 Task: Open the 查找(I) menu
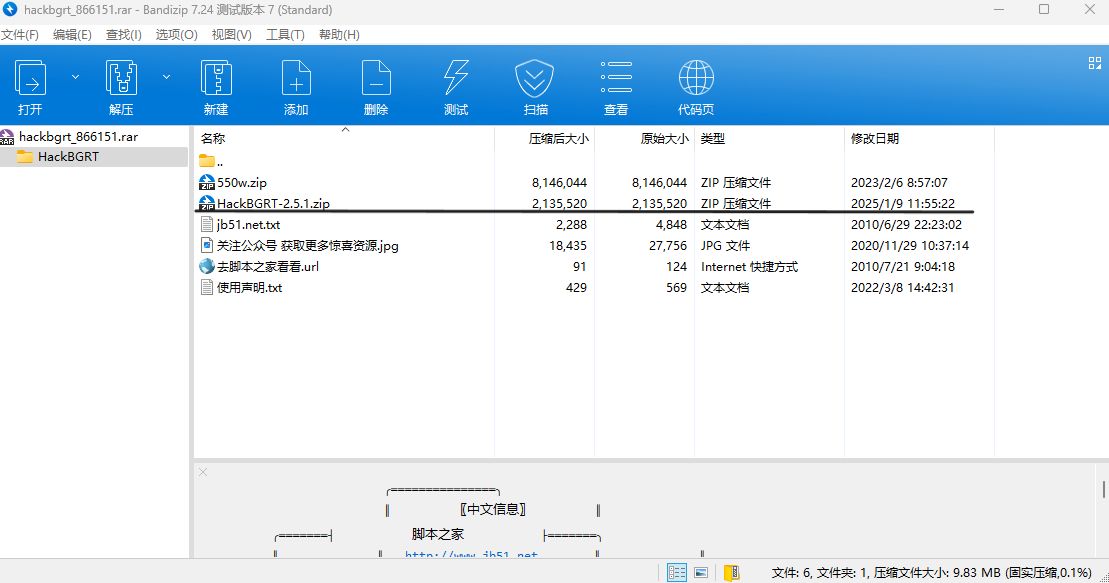[x=124, y=35]
